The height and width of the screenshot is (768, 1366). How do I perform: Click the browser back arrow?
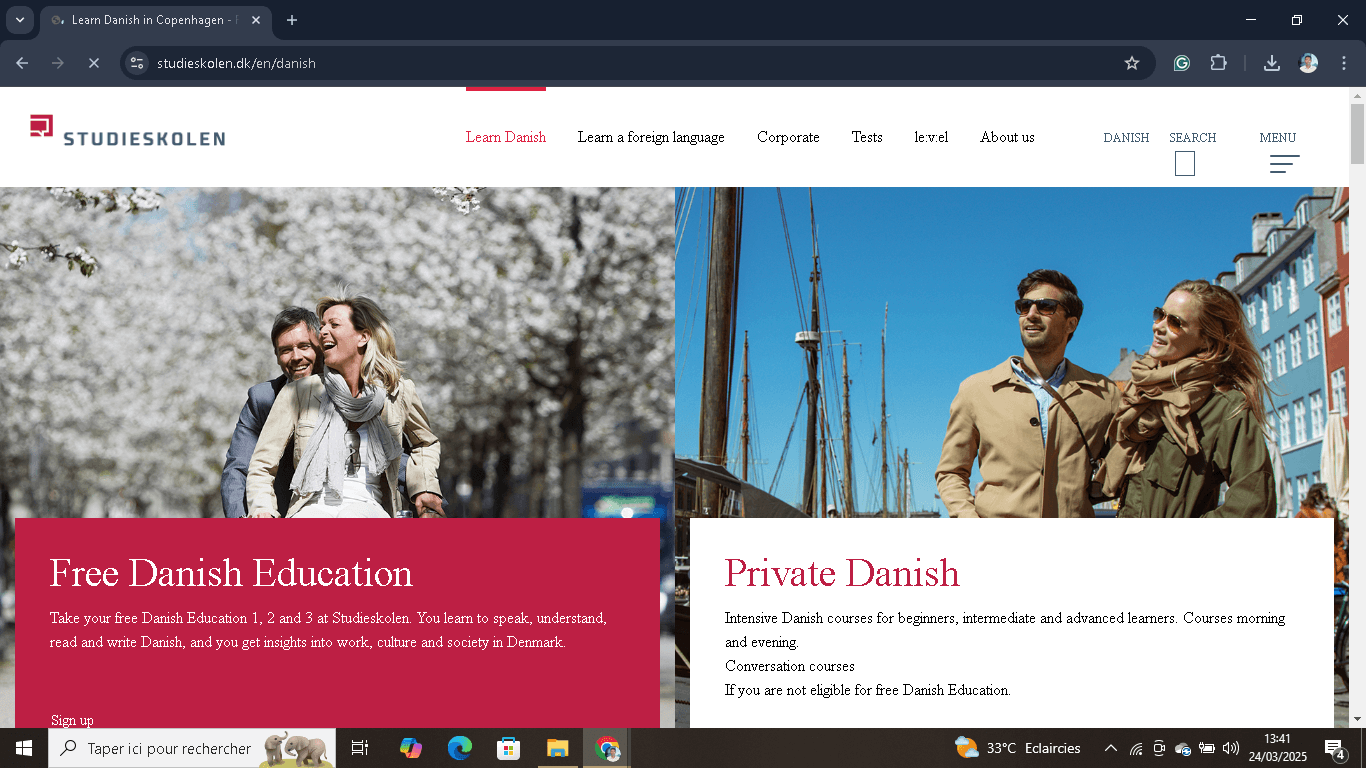pyautogui.click(x=21, y=62)
